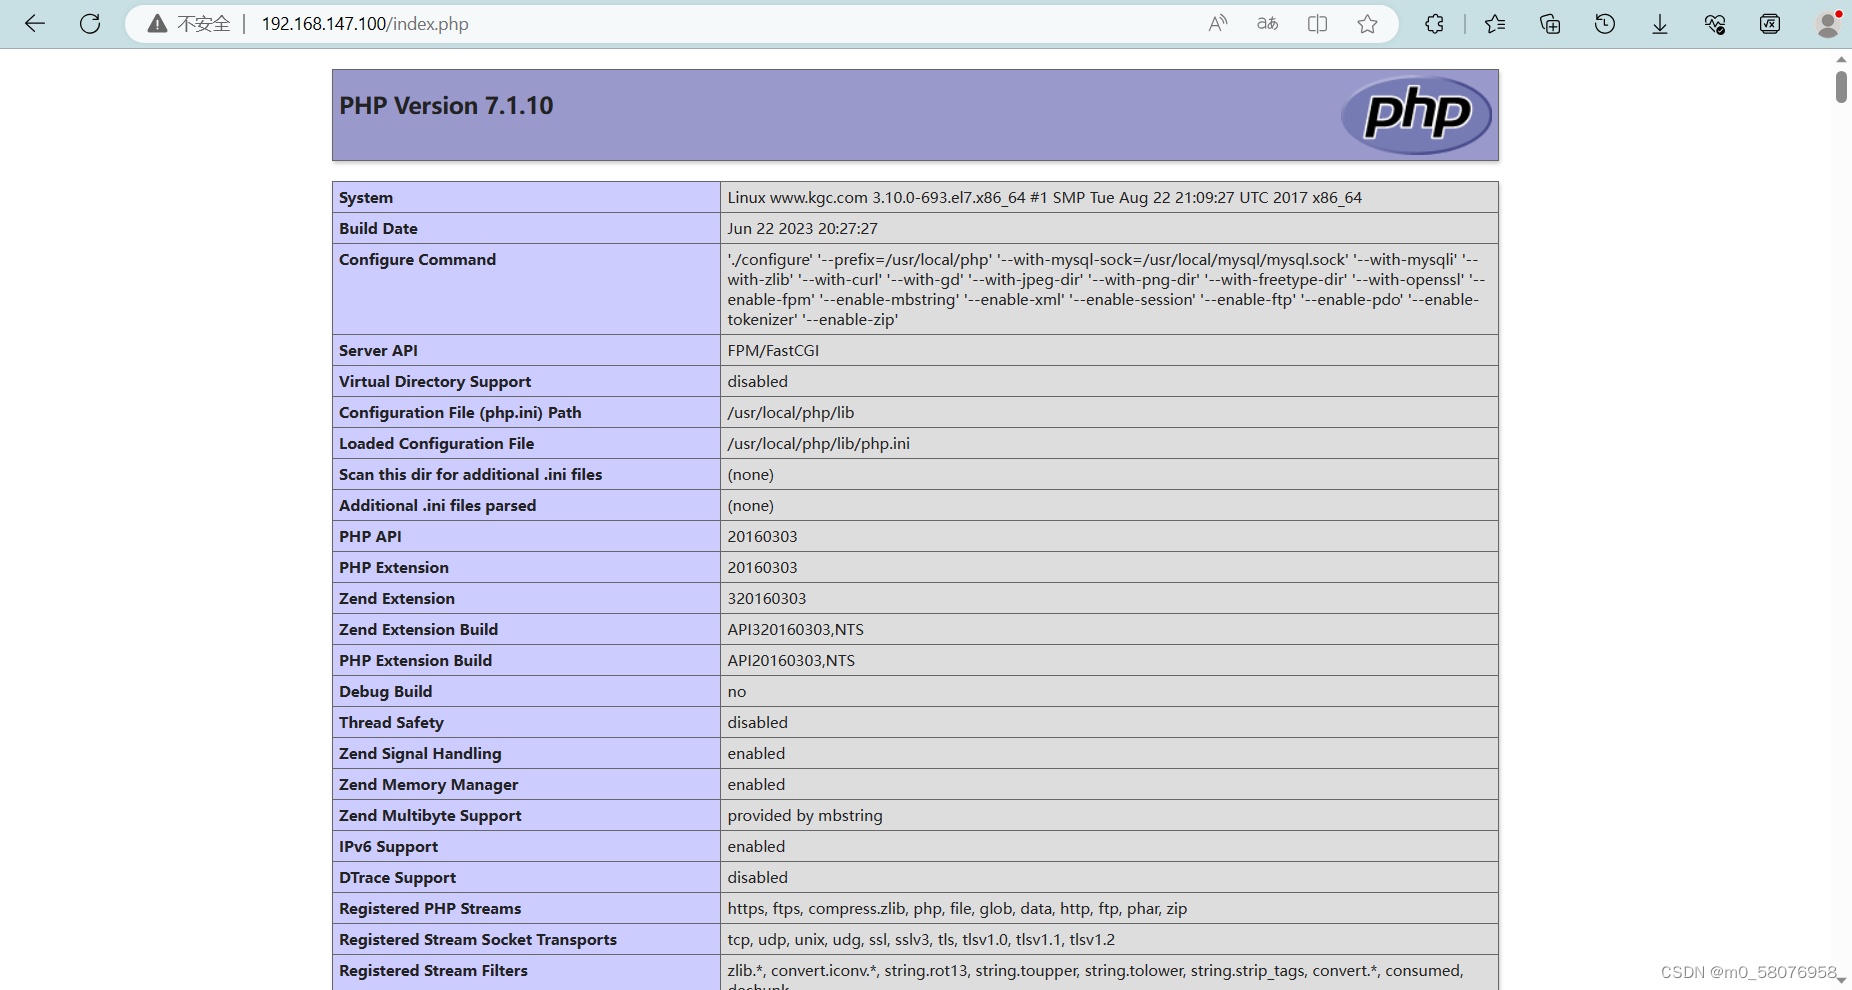This screenshot has width=1852, height=990.
Task: Click the Virtual Directory Support label
Action: pyautogui.click(x=435, y=382)
